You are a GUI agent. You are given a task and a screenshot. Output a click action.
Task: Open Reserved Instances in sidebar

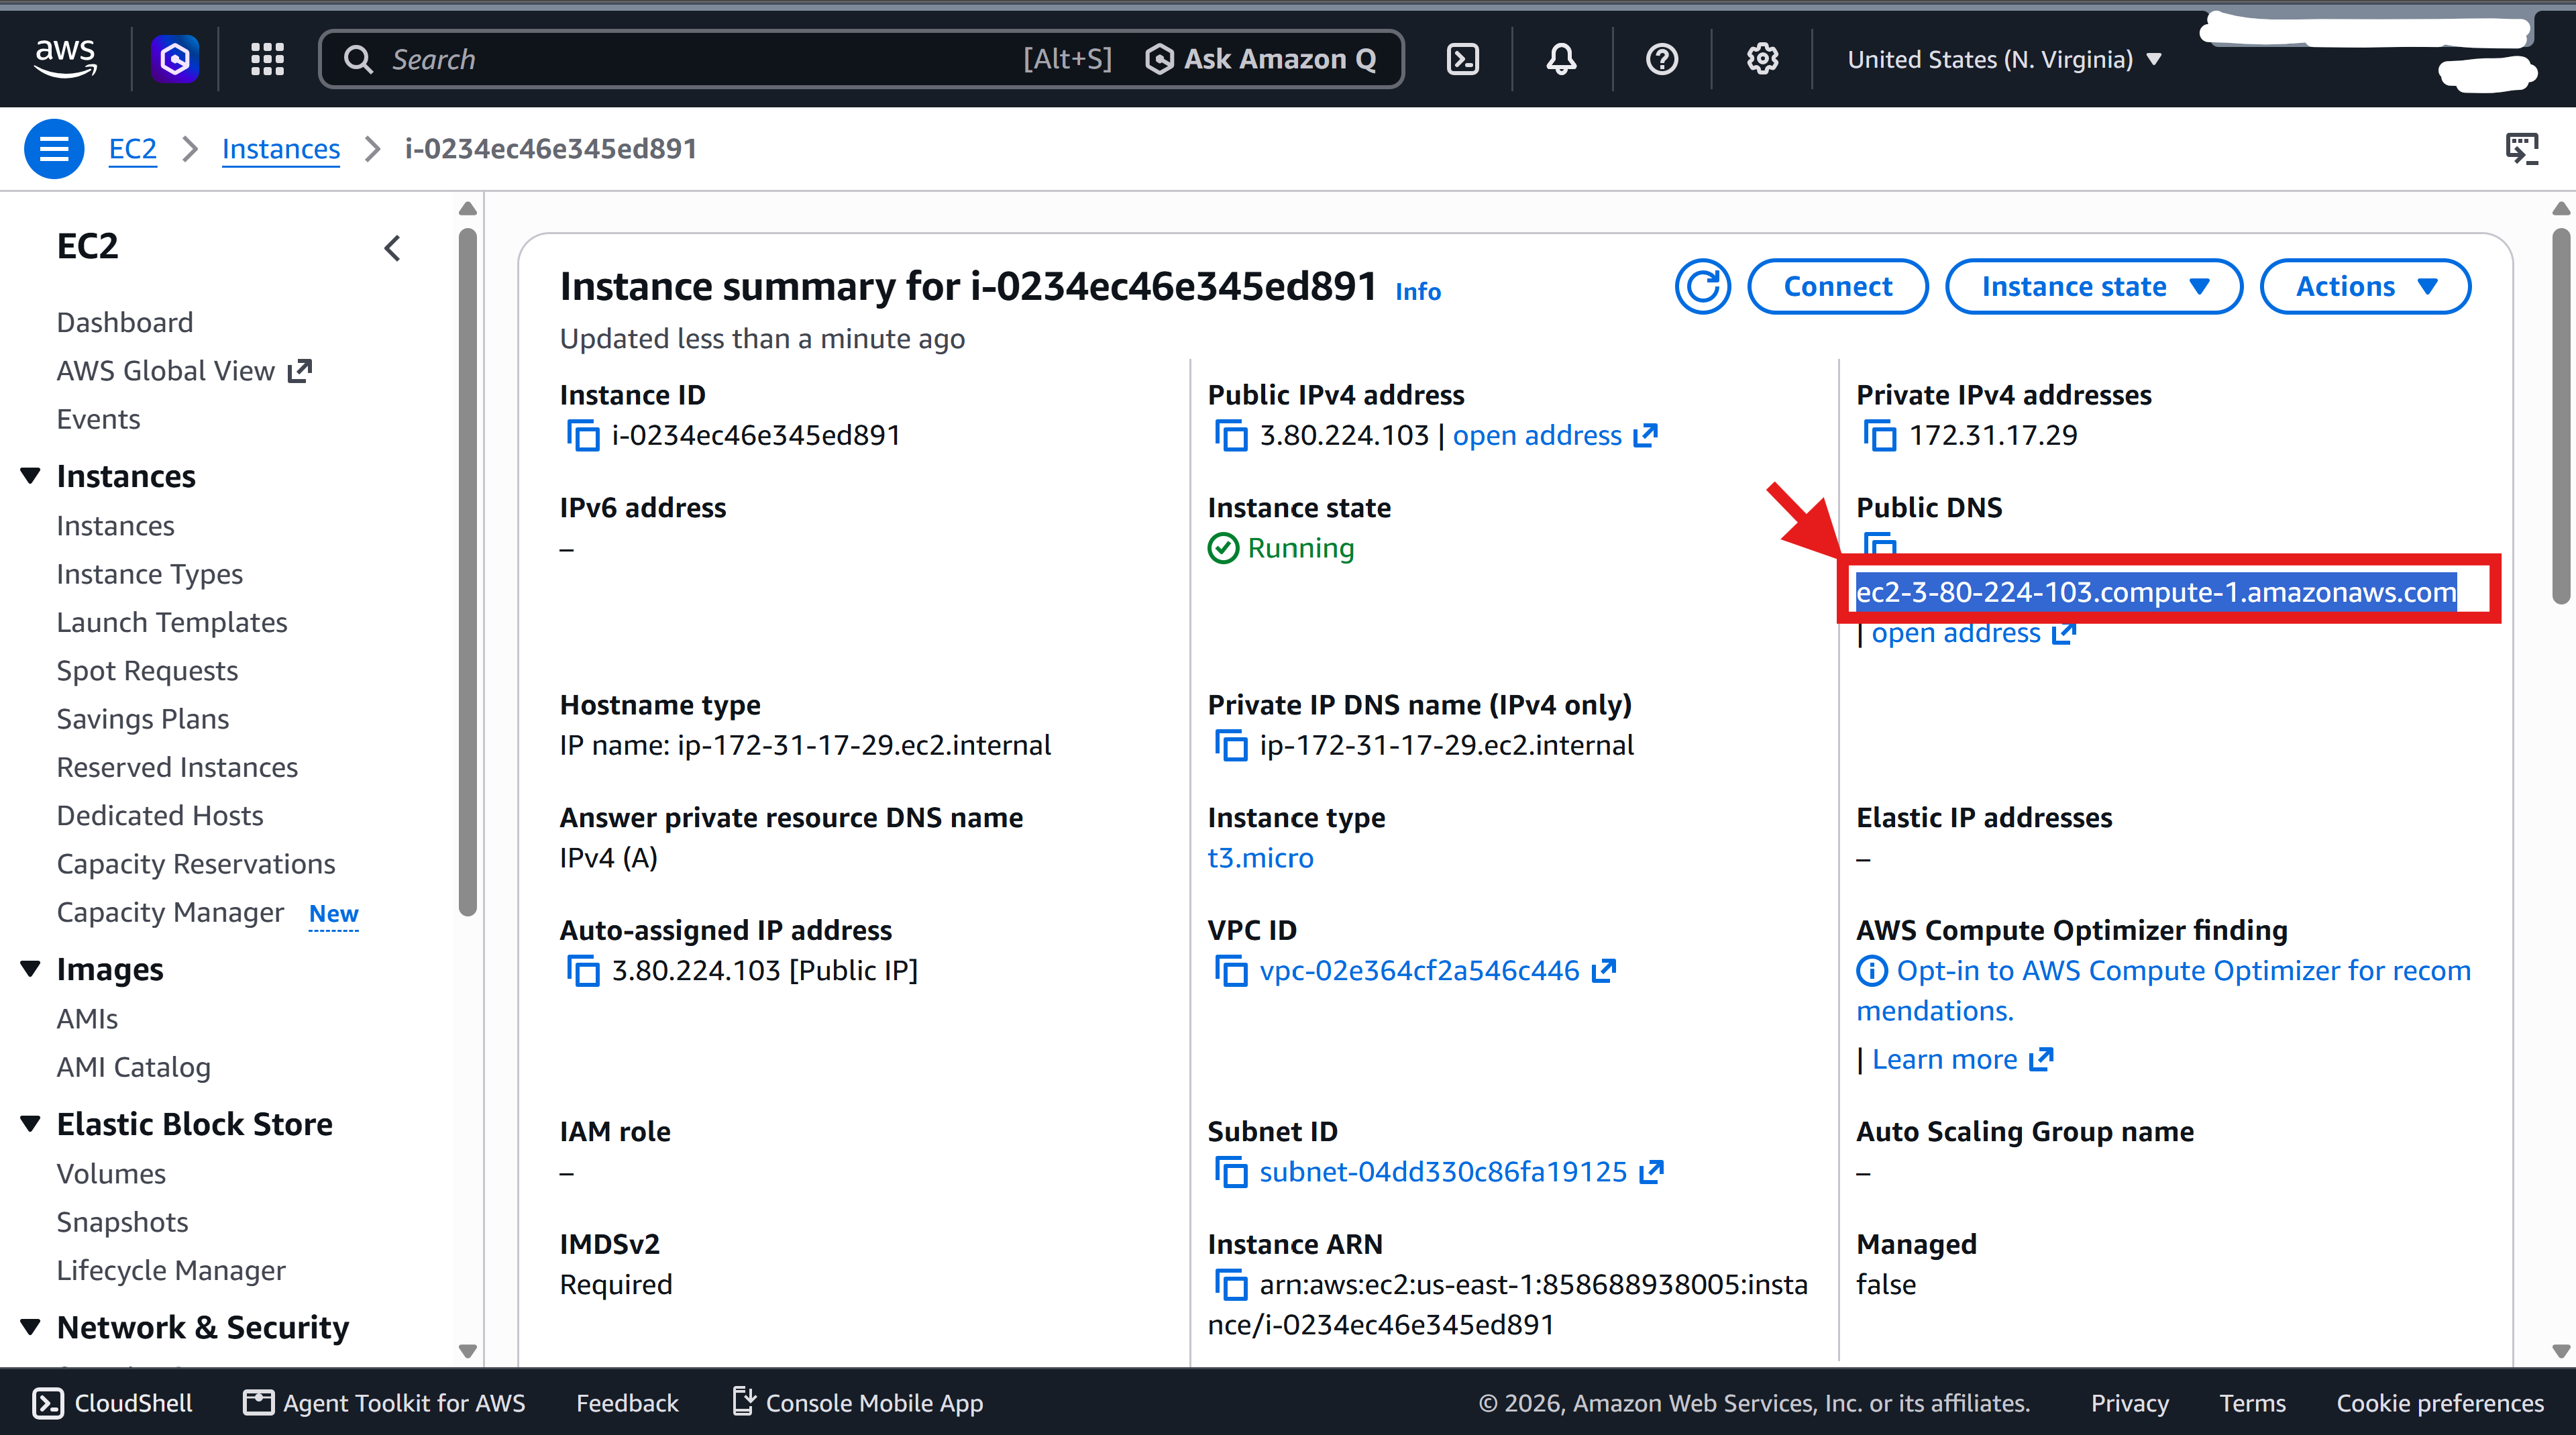pos(177,767)
